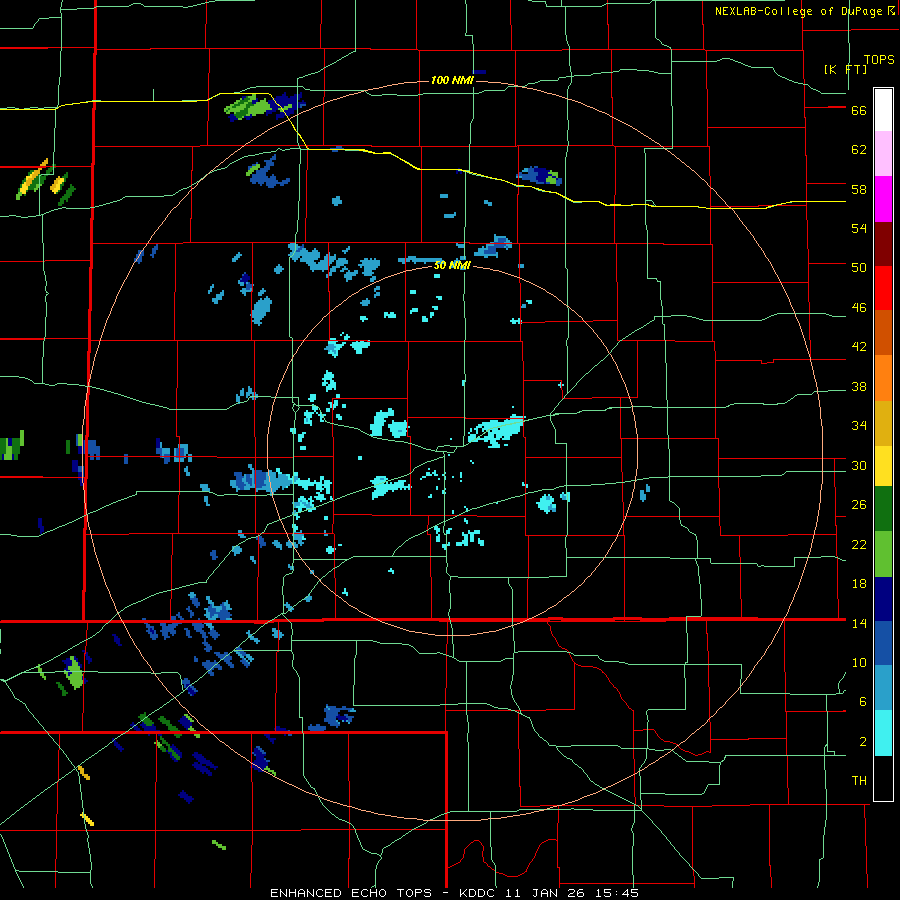Click the navy legend swatch
900x900 pixels.
coord(883,599)
